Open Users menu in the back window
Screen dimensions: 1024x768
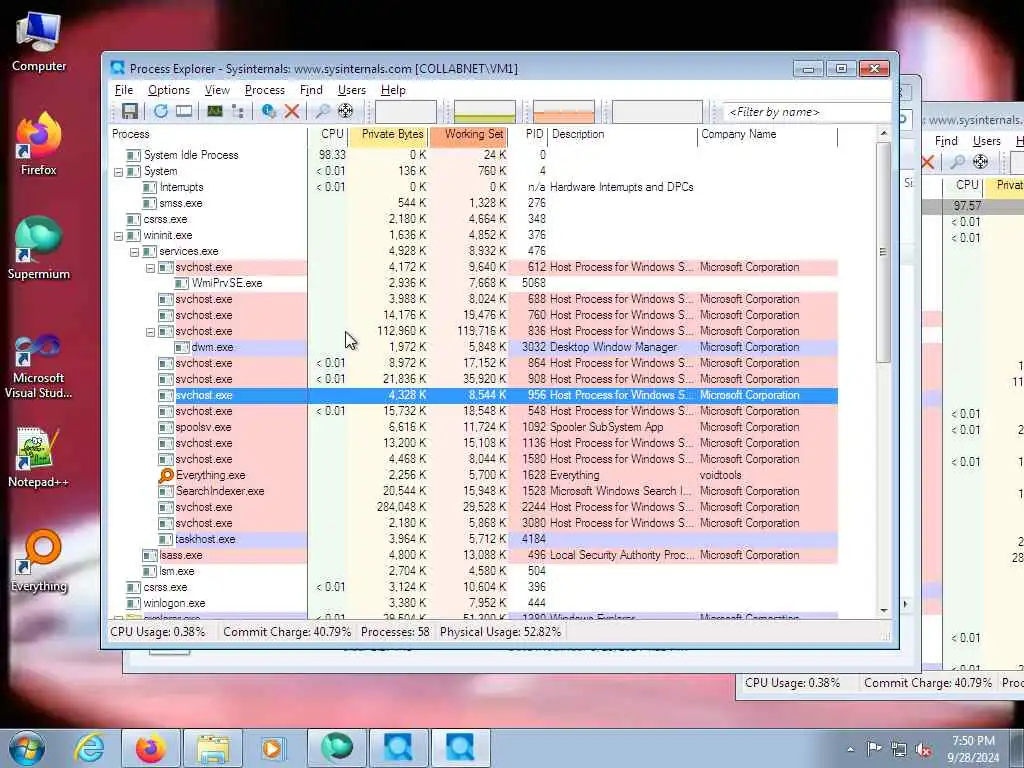[x=986, y=141]
